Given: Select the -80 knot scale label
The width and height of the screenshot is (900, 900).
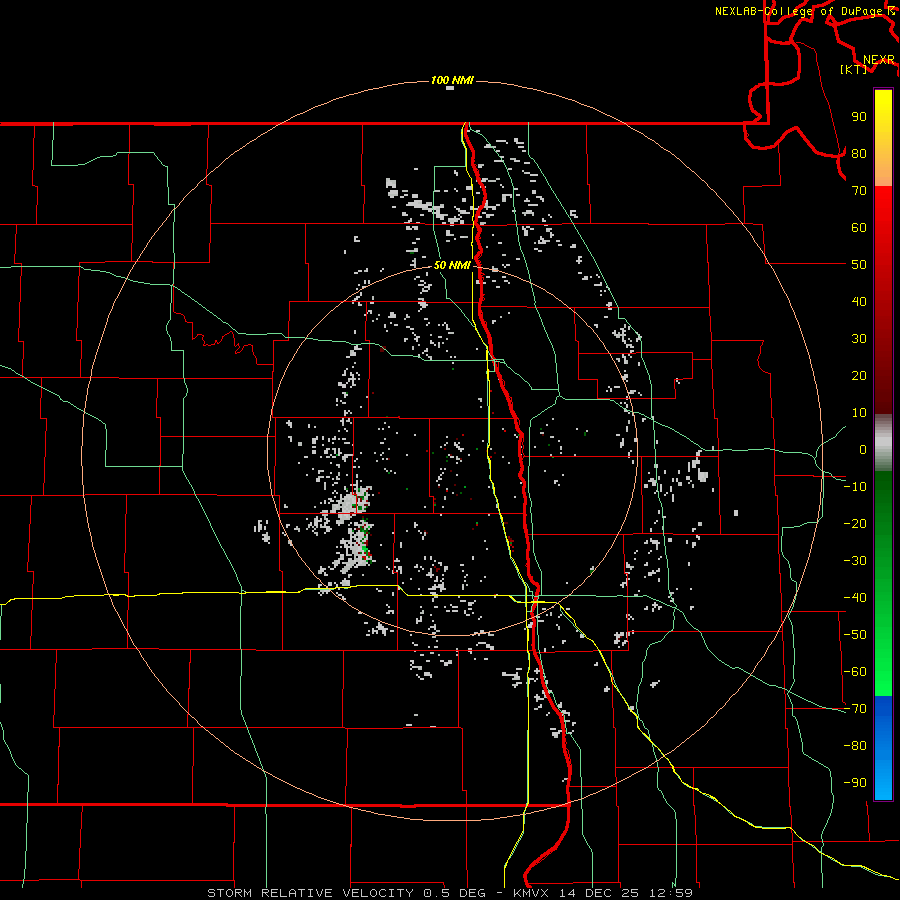Looking at the screenshot, I should click(855, 746).
